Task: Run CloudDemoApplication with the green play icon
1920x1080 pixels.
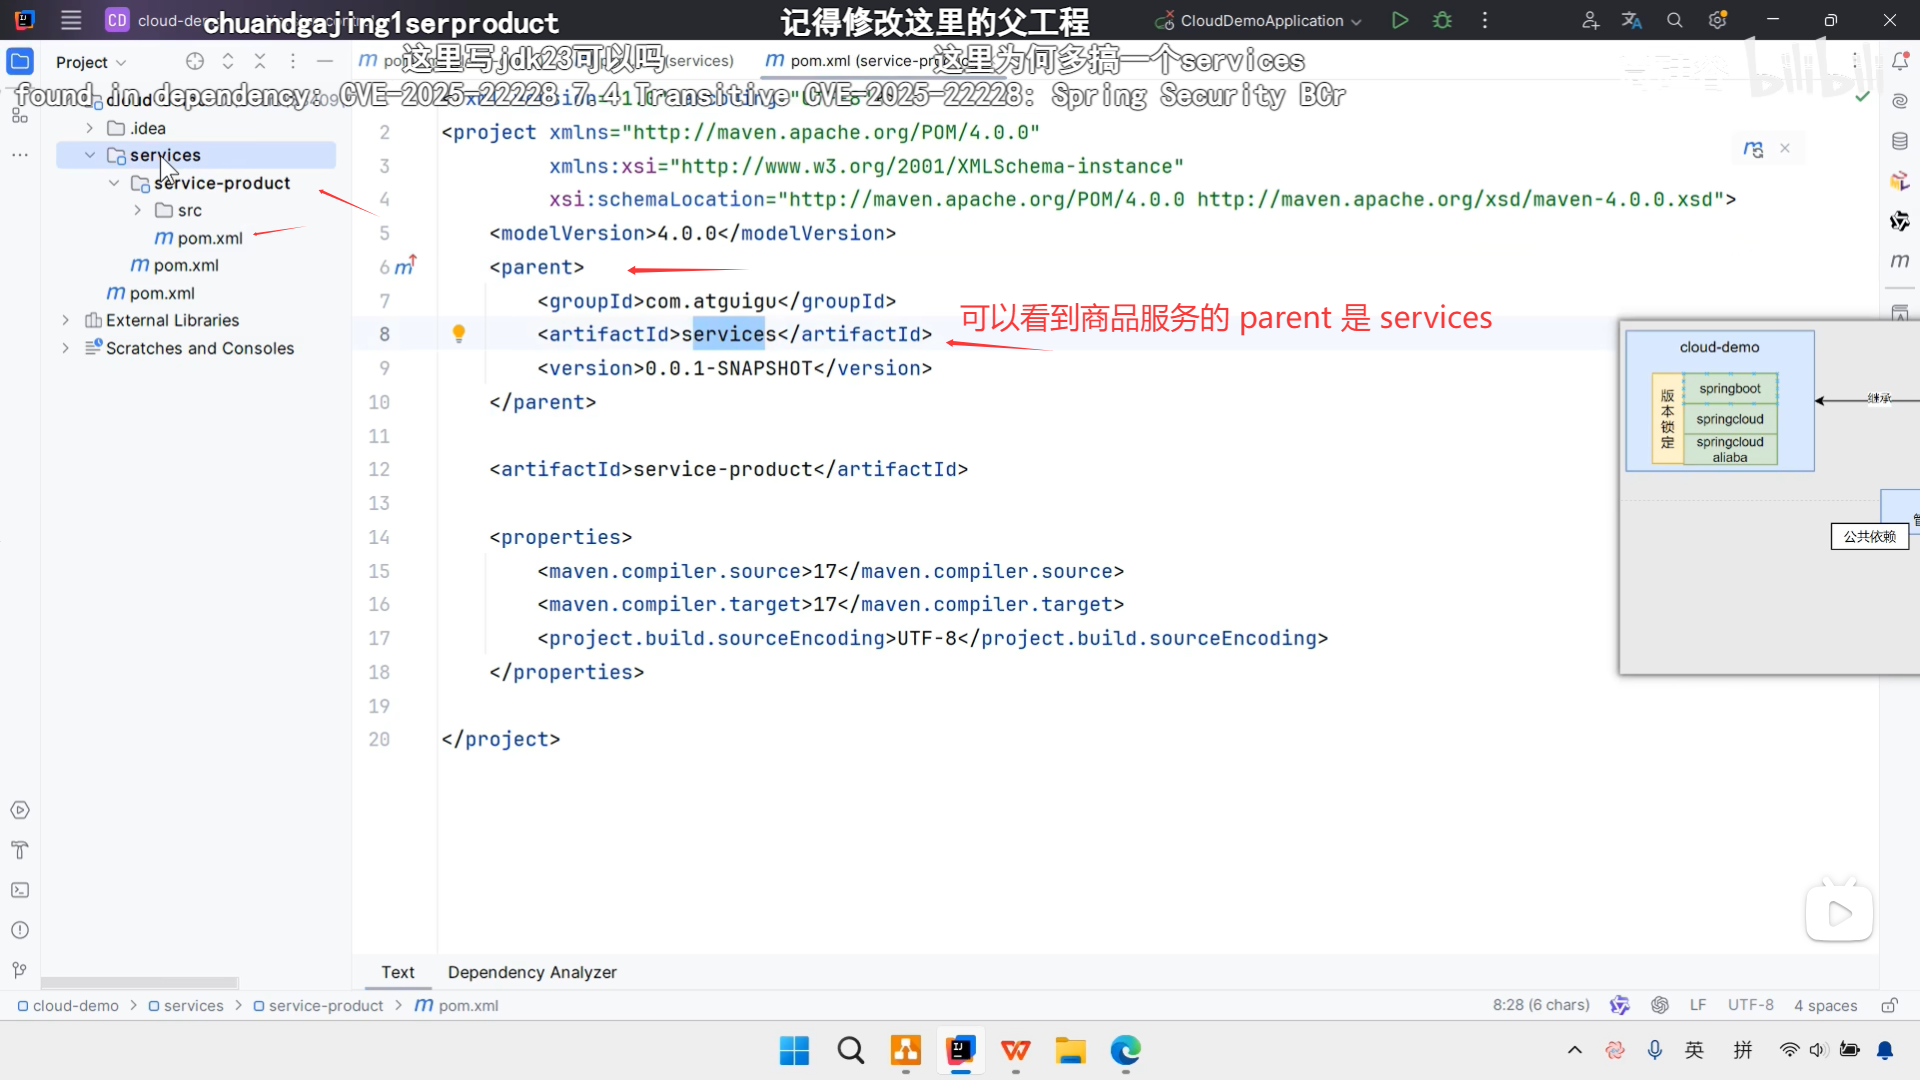Action: click(x=1400, y=20)
